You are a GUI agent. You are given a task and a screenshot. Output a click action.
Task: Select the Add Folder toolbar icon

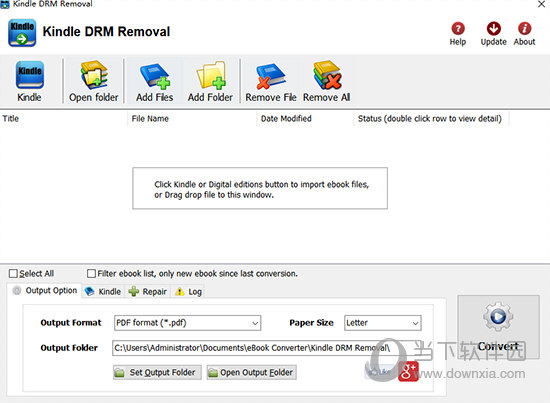[x=211, y=75]
